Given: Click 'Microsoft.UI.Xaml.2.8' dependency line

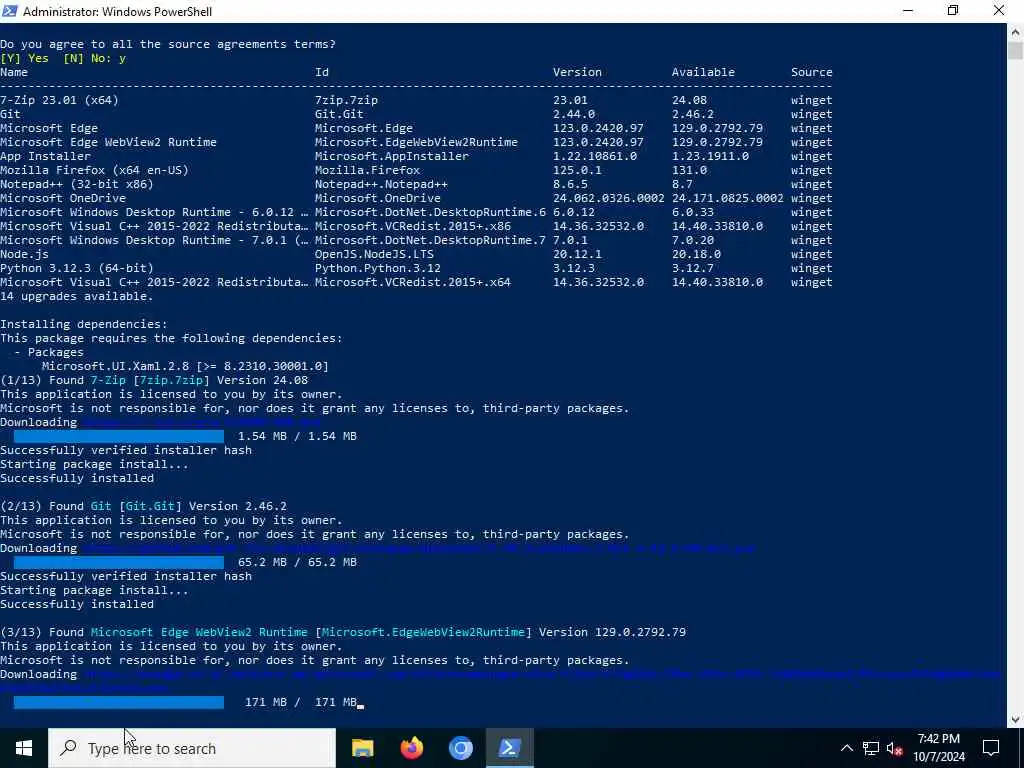Looking at the screenshot, I should 185,366.
